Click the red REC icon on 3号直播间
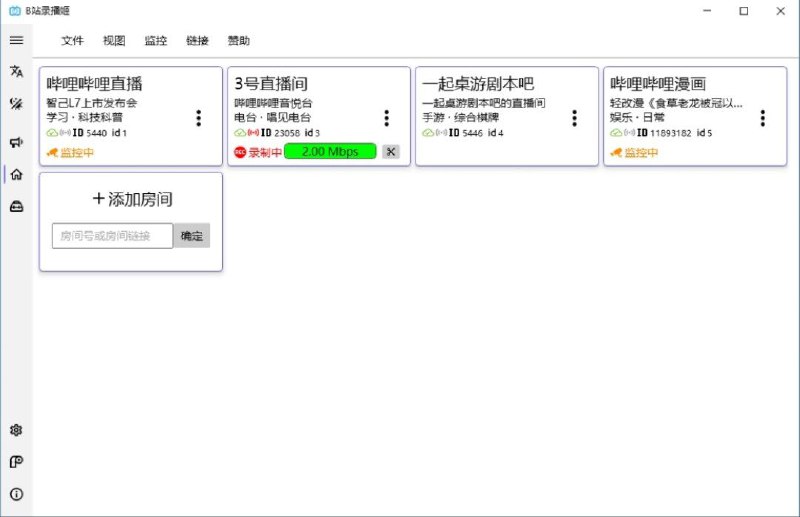 click(240, 152)
